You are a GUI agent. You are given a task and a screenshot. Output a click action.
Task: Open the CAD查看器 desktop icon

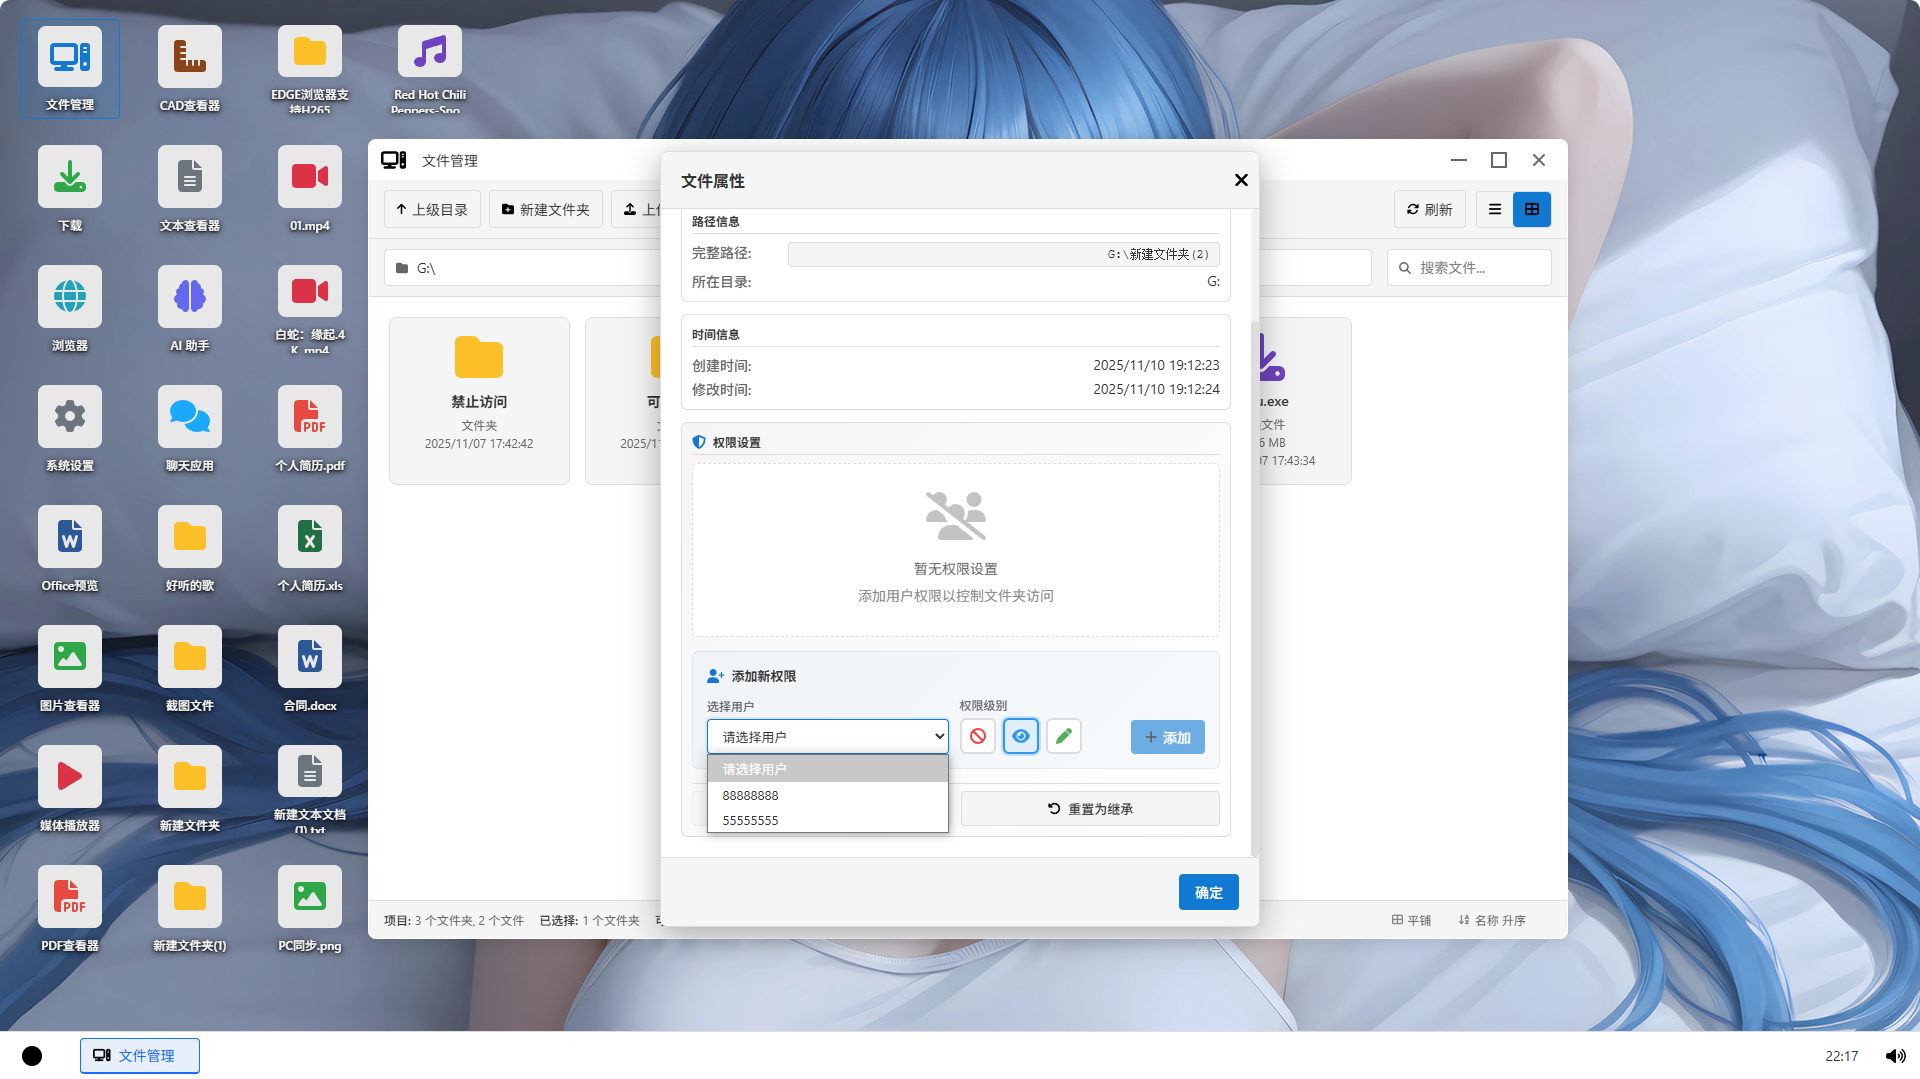pyautogui.click(x=189, y=69)
